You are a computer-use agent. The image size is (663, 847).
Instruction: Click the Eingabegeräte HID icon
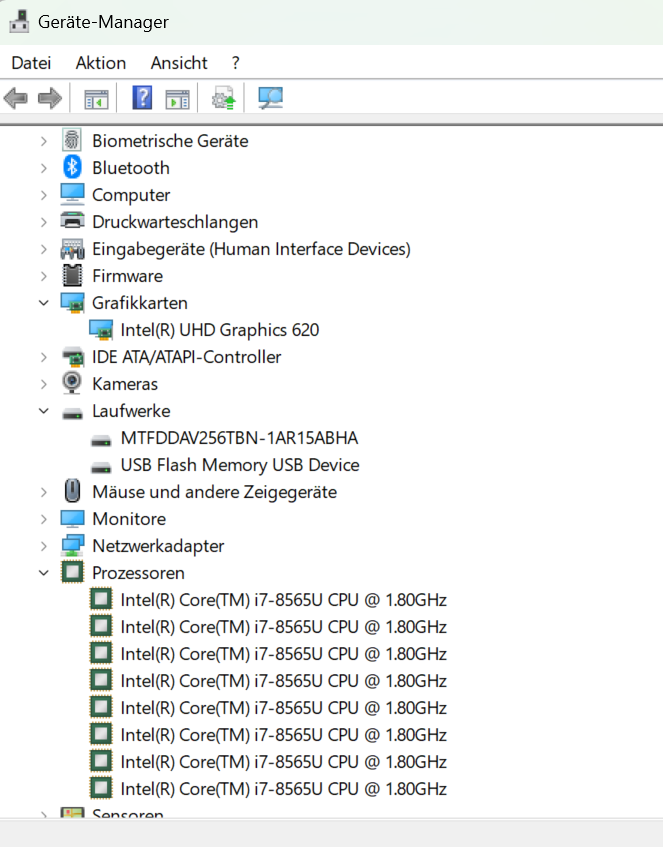coord(72,249)
